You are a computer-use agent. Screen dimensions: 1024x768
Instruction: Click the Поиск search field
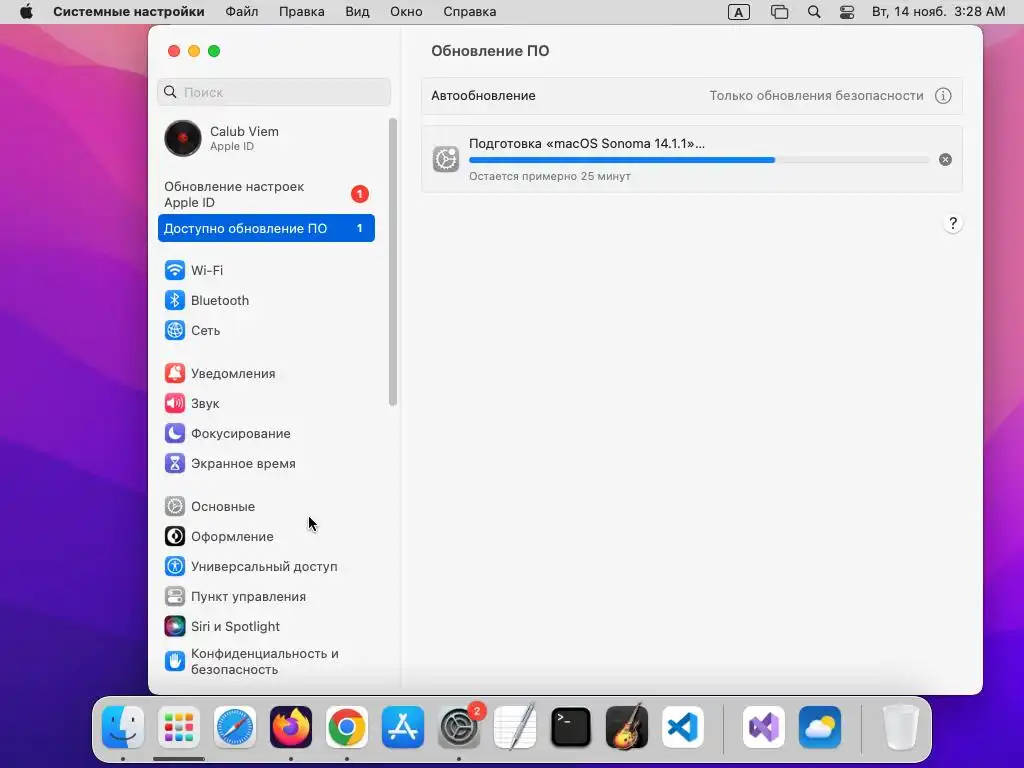click(274, 92)
